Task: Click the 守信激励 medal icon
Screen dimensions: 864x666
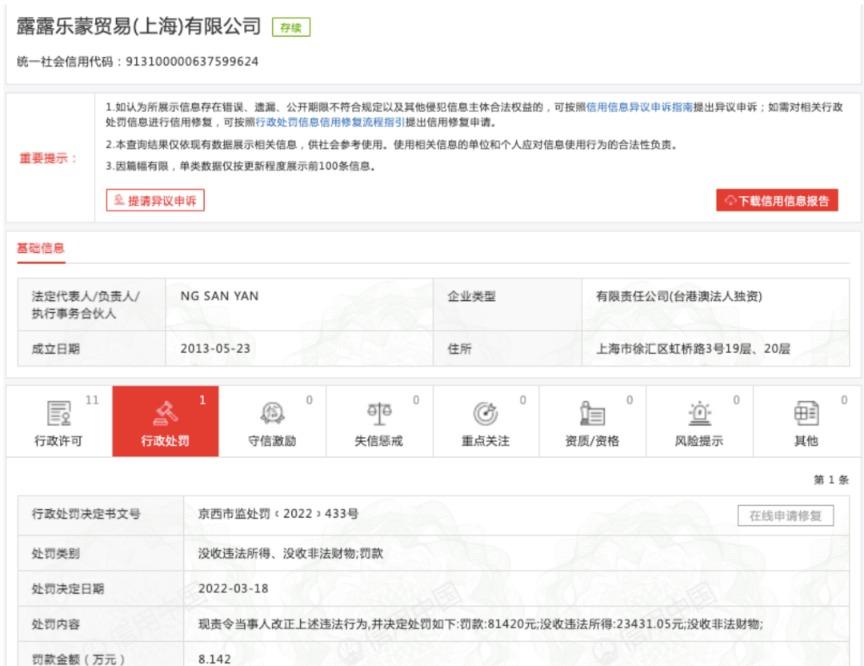Action: pyautogui.click(x=271, y=412)
